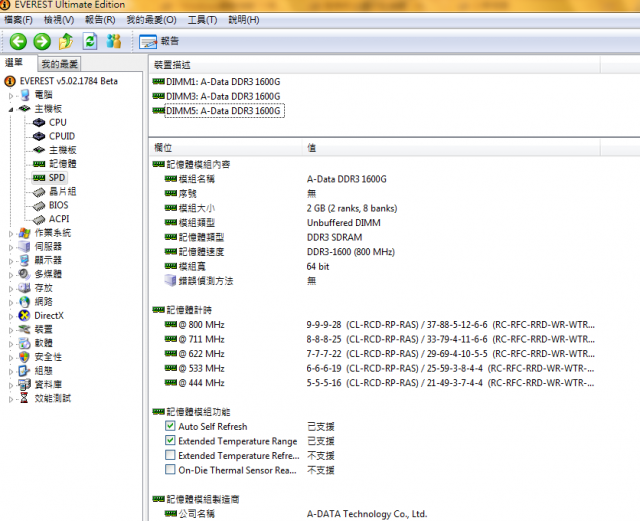Expand the 顯示器 tree node
This screenshot has width=640, height=521.
[11, 261]
